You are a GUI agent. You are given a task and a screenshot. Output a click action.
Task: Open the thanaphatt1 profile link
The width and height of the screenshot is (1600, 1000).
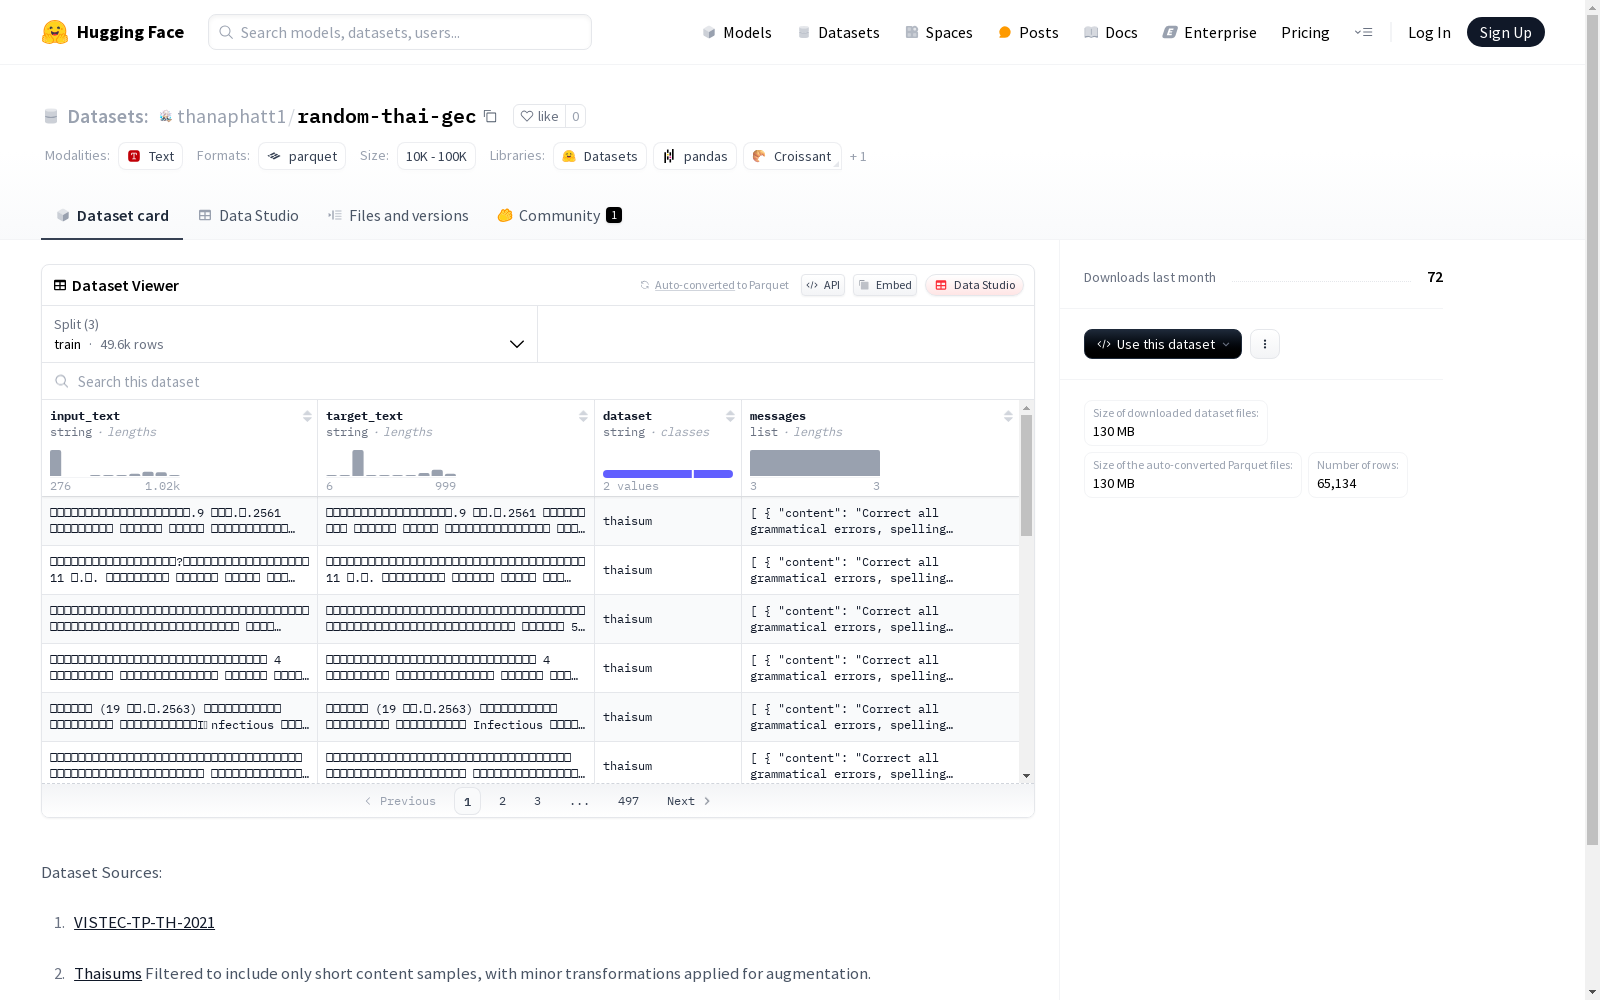(231, 116)
